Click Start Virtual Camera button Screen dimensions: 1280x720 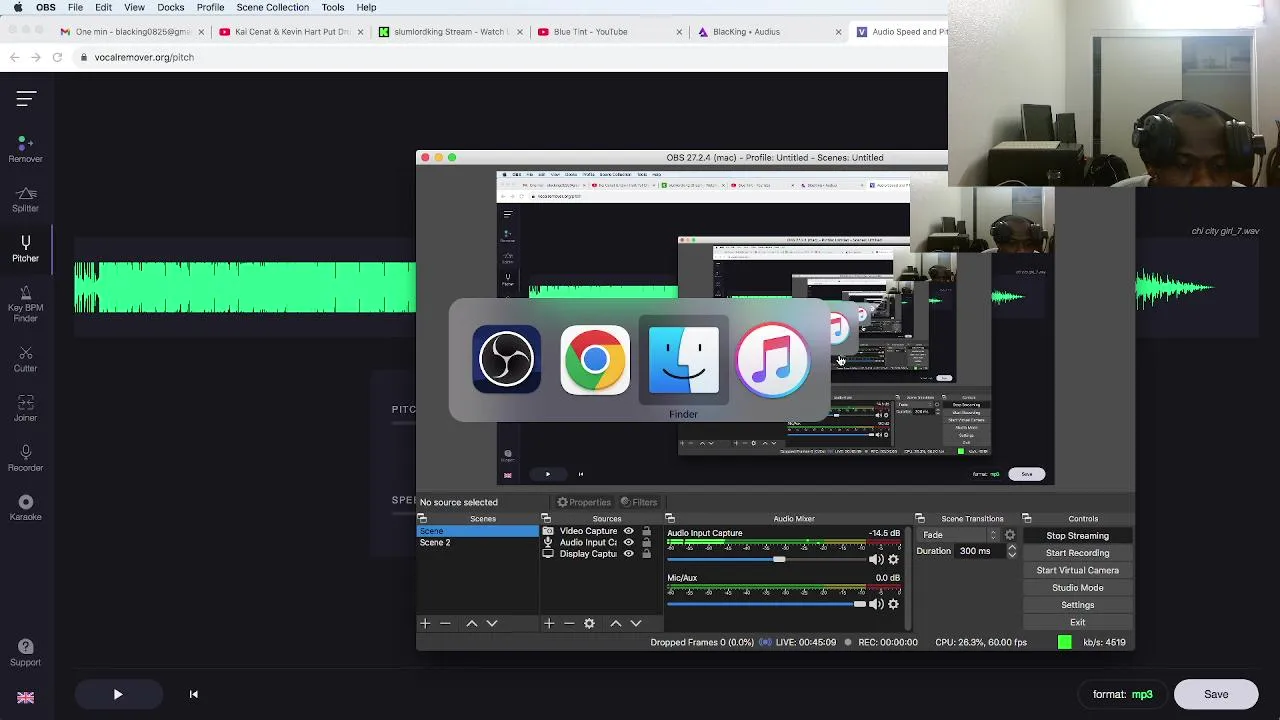click(x=1077, y=570)
